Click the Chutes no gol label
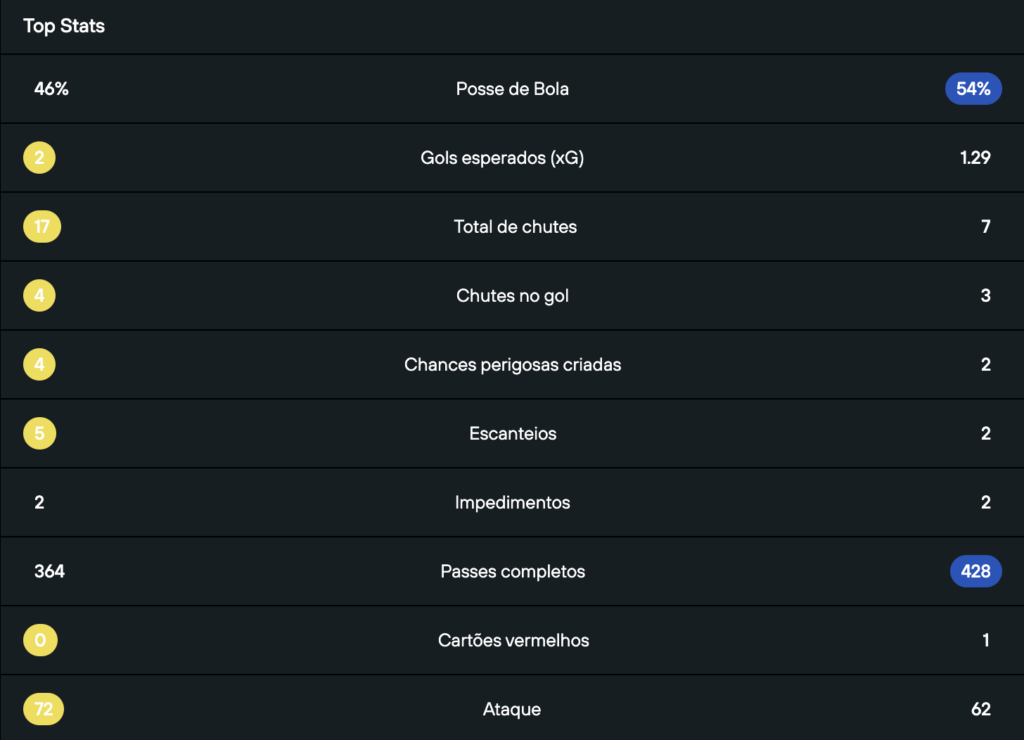 coord(512,296)
